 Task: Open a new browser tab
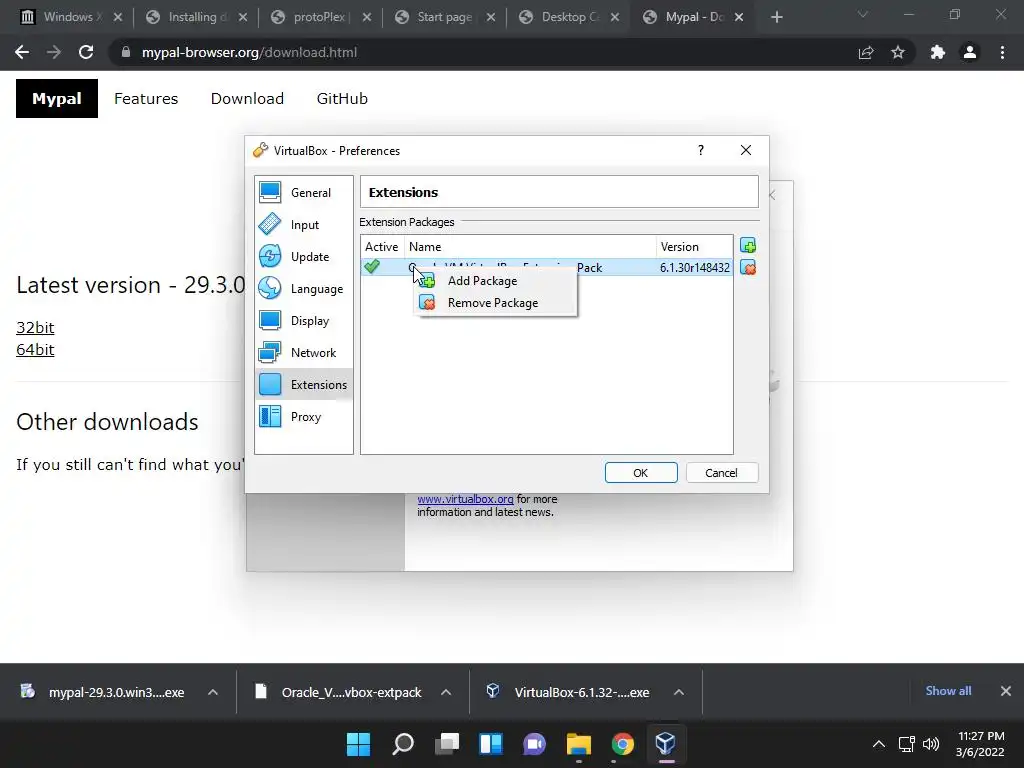pos(776,18)
